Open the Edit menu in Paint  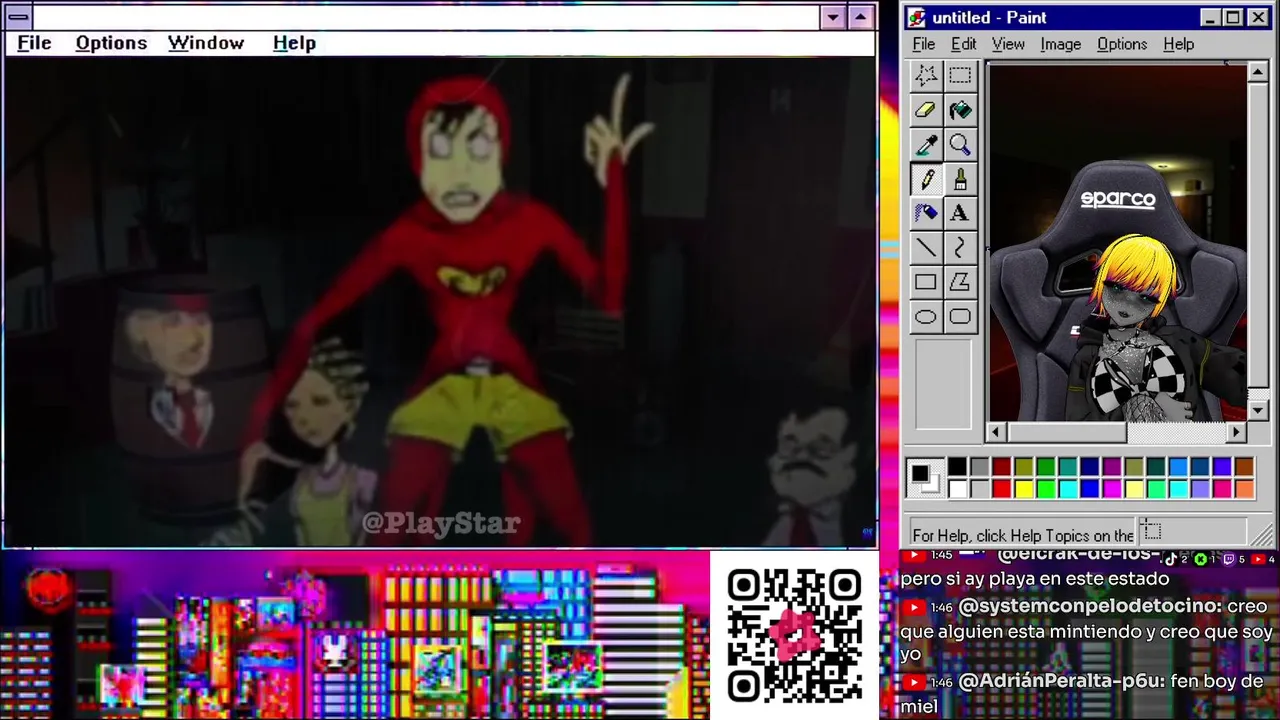click(963, 44)
